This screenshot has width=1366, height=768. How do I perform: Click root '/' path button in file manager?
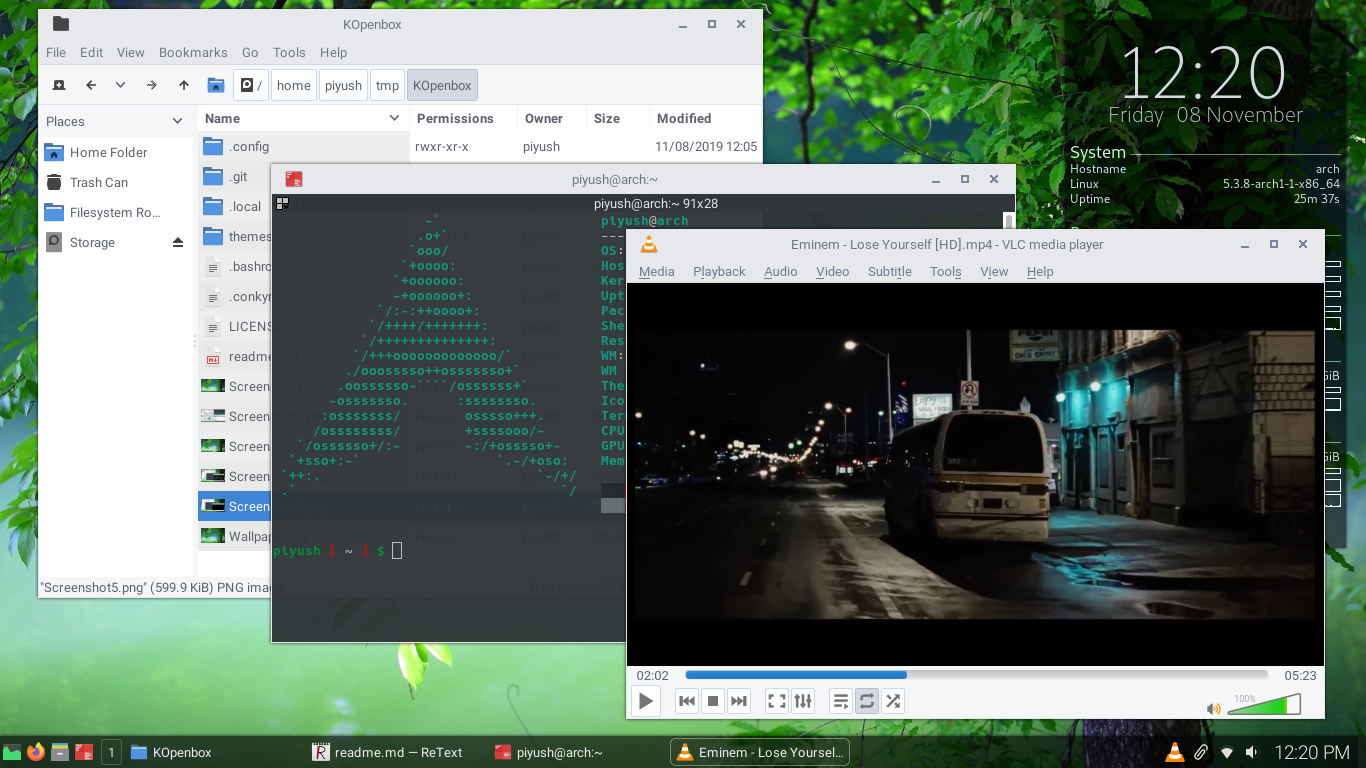pyautogui.click(x=251, y=85)
